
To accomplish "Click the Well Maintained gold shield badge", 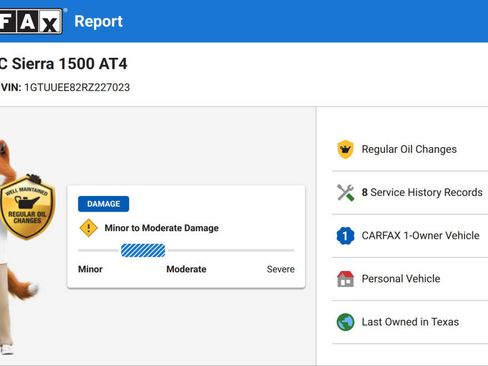I will click(x=27, y=207).
